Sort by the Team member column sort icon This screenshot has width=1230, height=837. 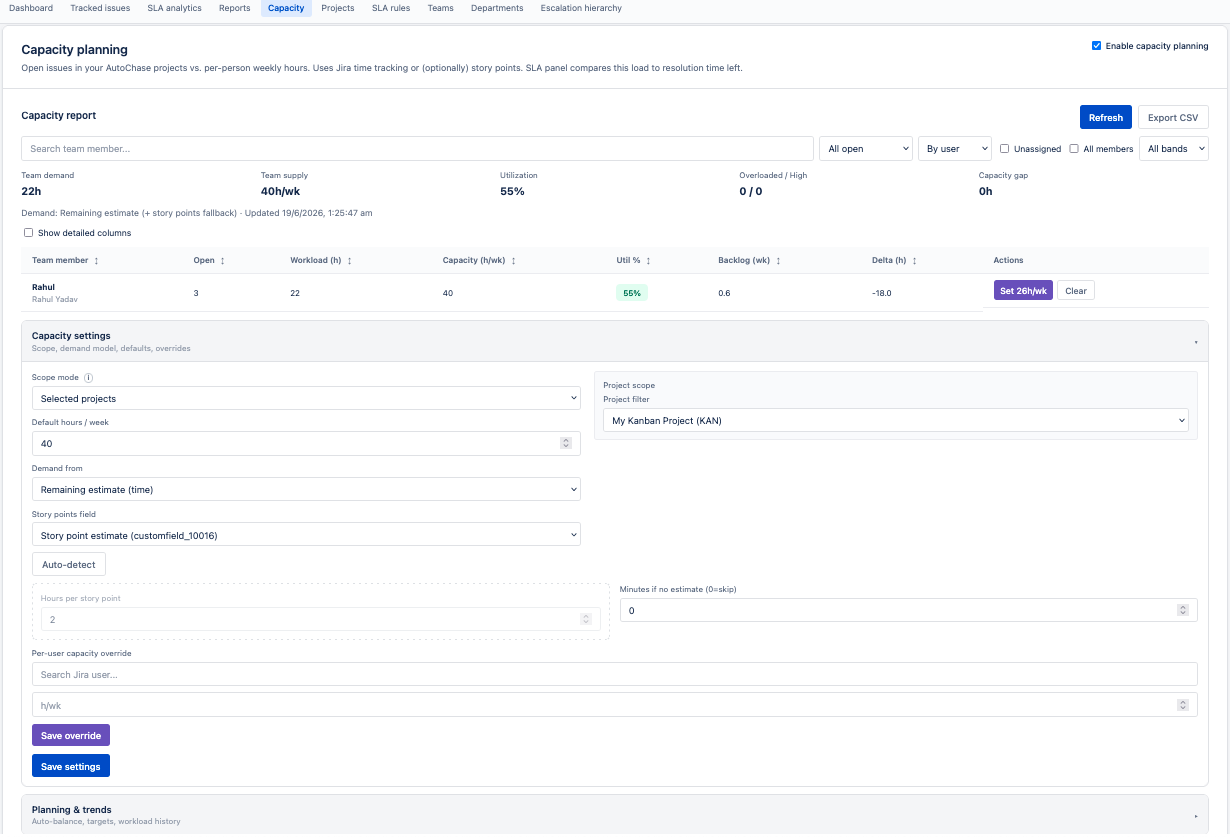(x=96, y=261)
